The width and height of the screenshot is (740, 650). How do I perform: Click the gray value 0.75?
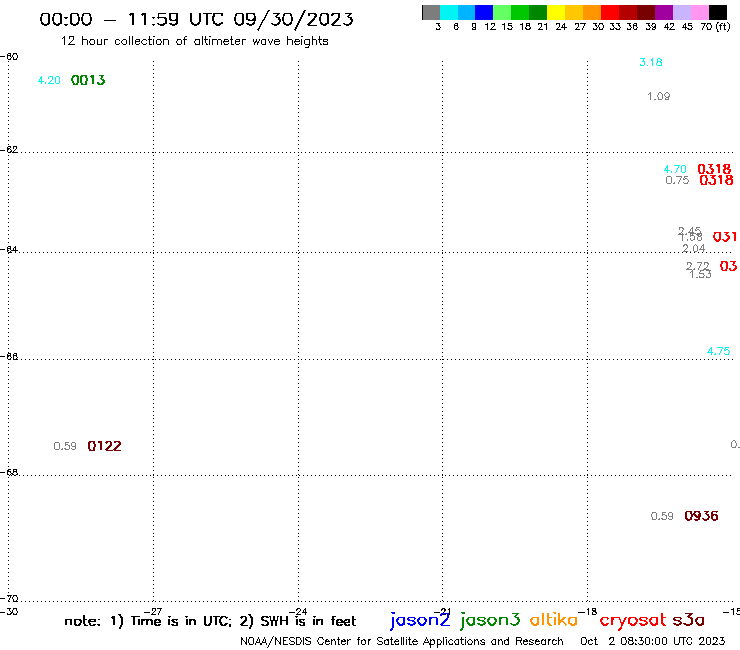point(677,180)
